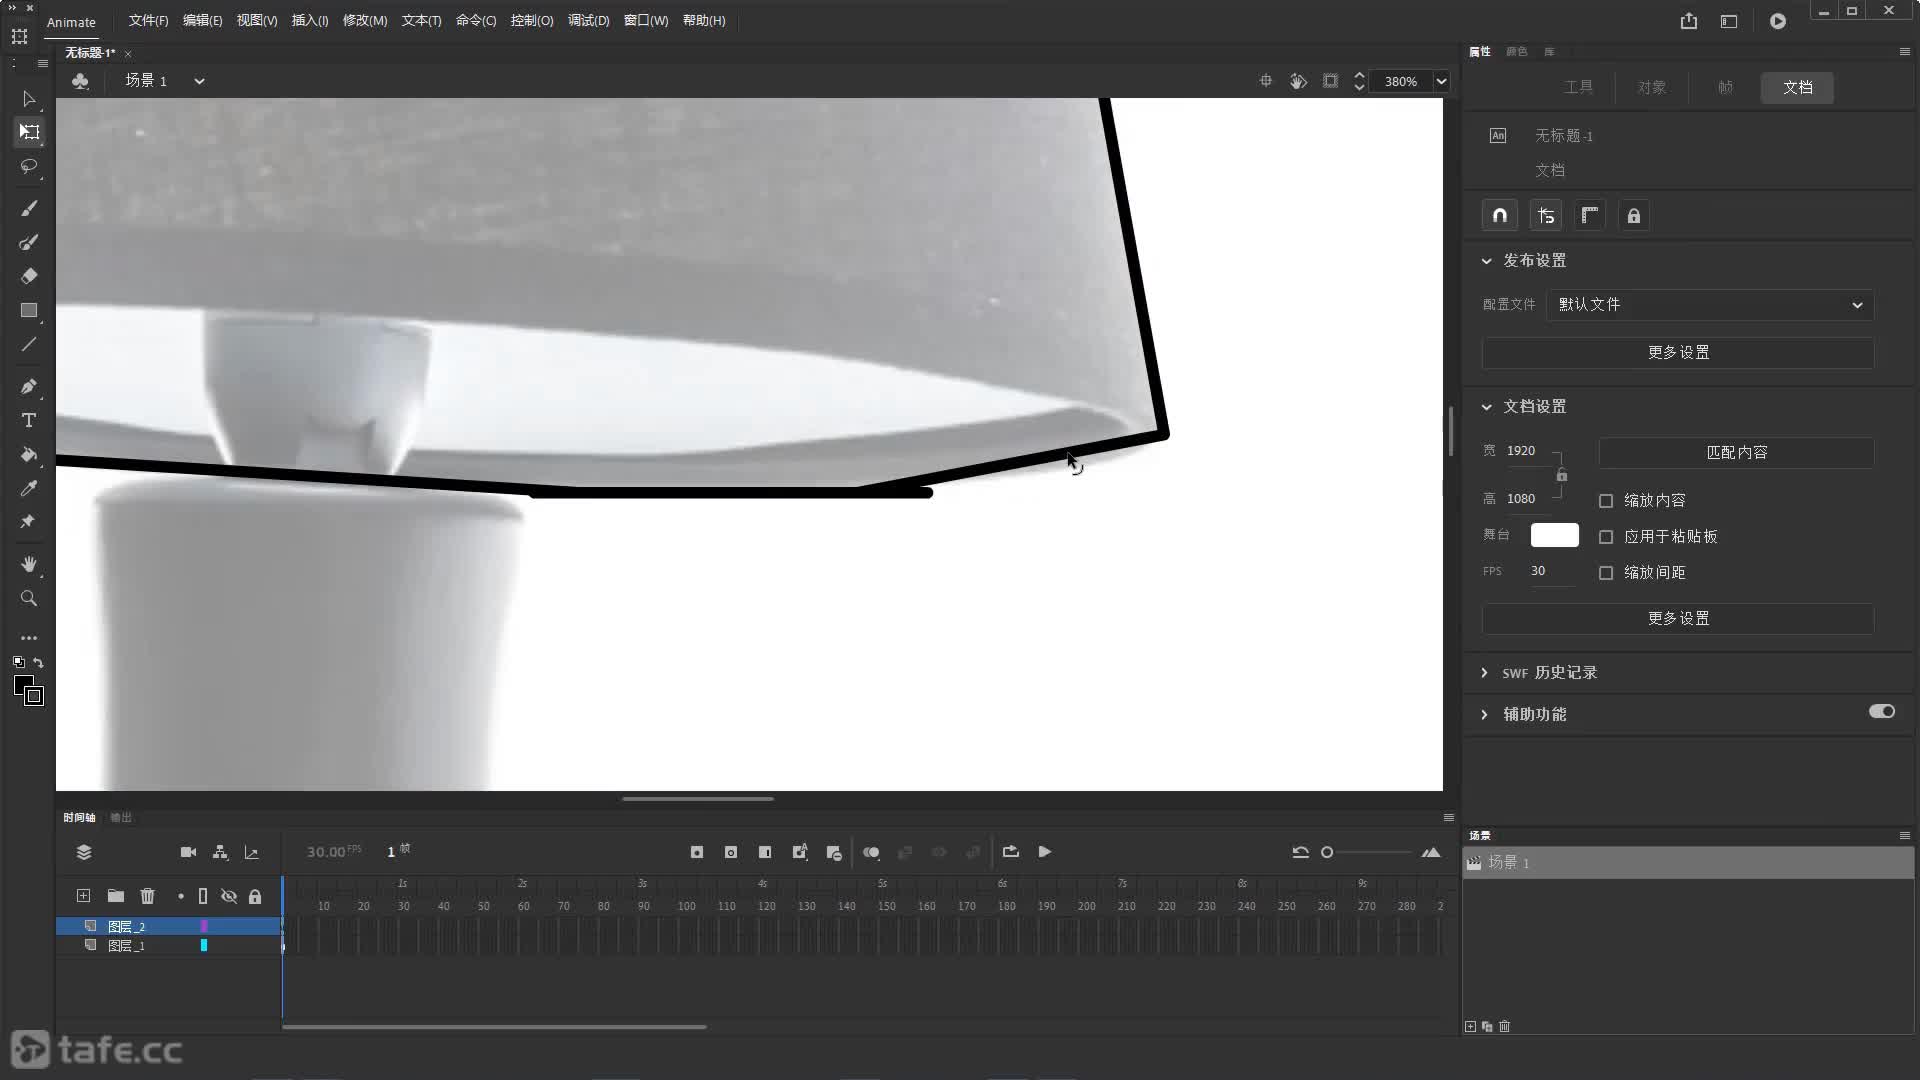Select 场景 1 in scene panel
The height and width of the screenshot is (1080, 1920).
tap(1688, 863)
